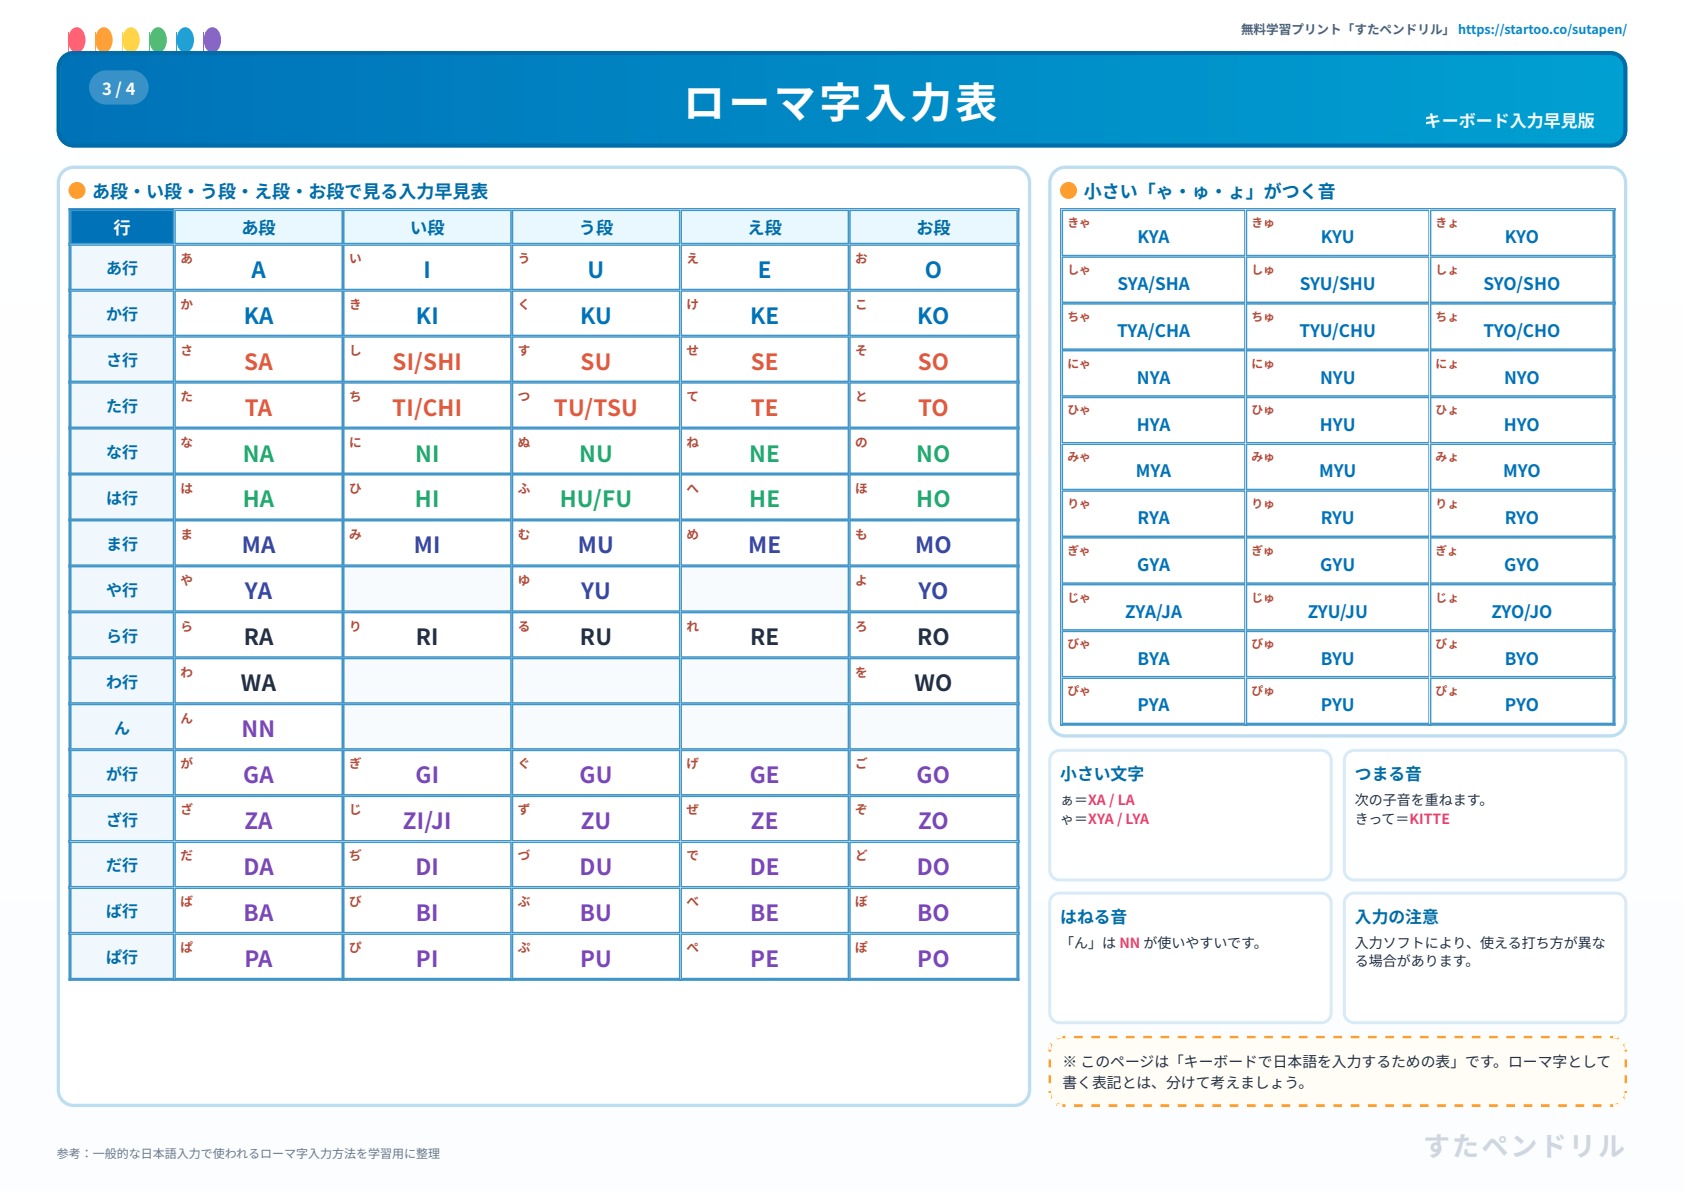
Task: Click the か行 row label
Action: click(x=122, y=314)
